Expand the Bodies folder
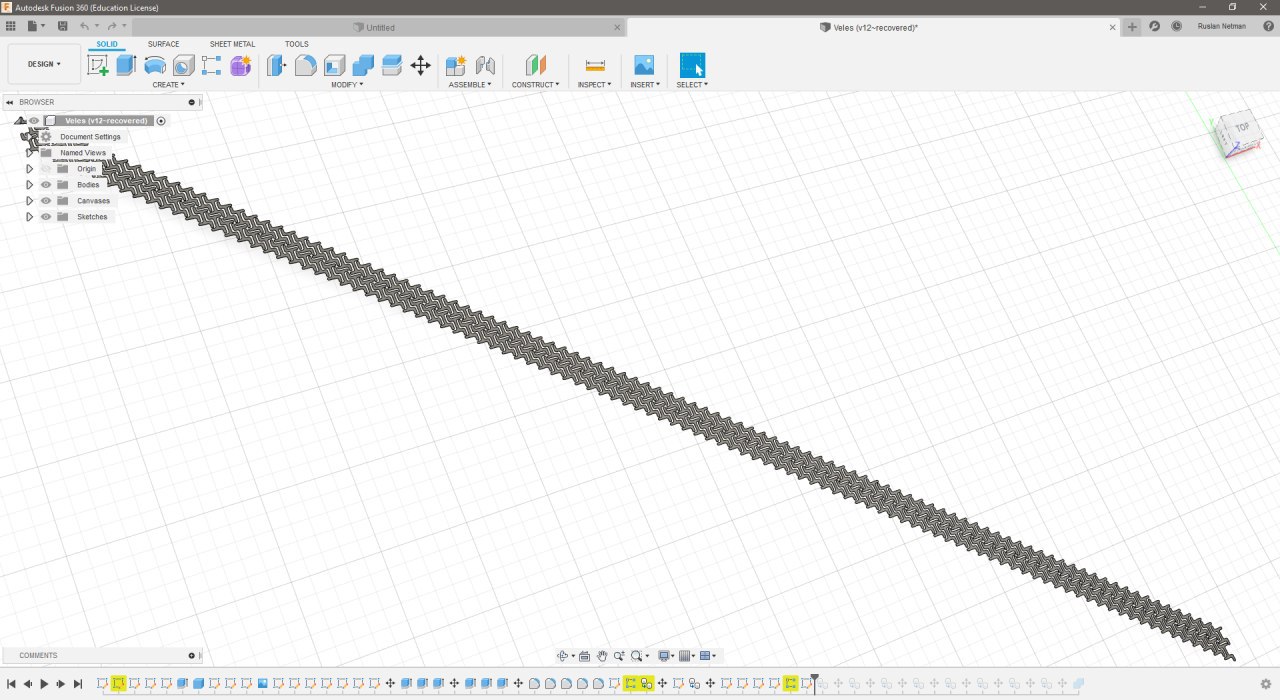The width and height of the screenshot is (1280, 700). coord(30,185)
